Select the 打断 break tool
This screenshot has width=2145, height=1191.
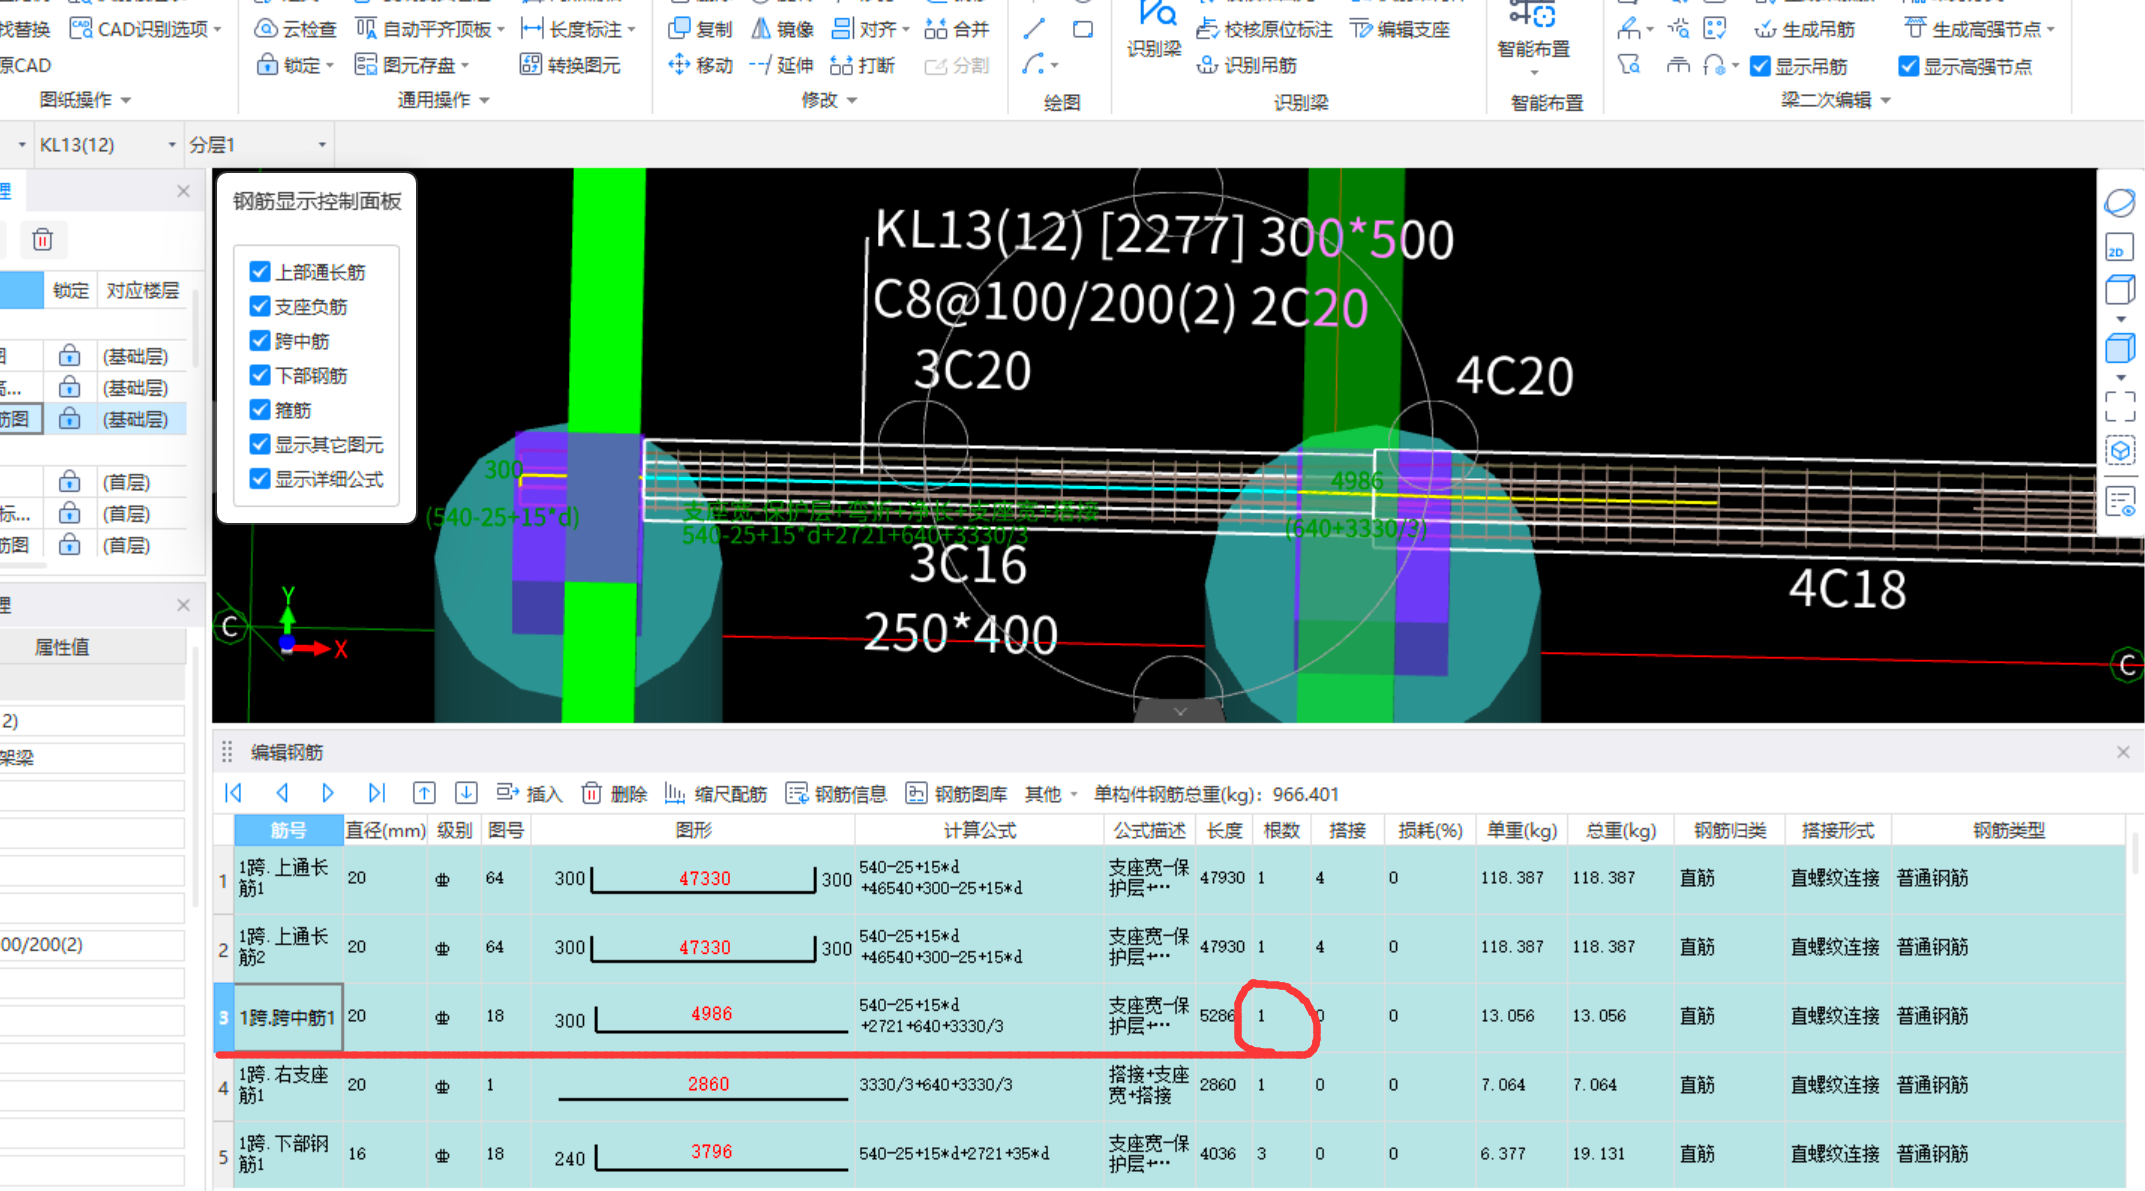click(863, 65)
